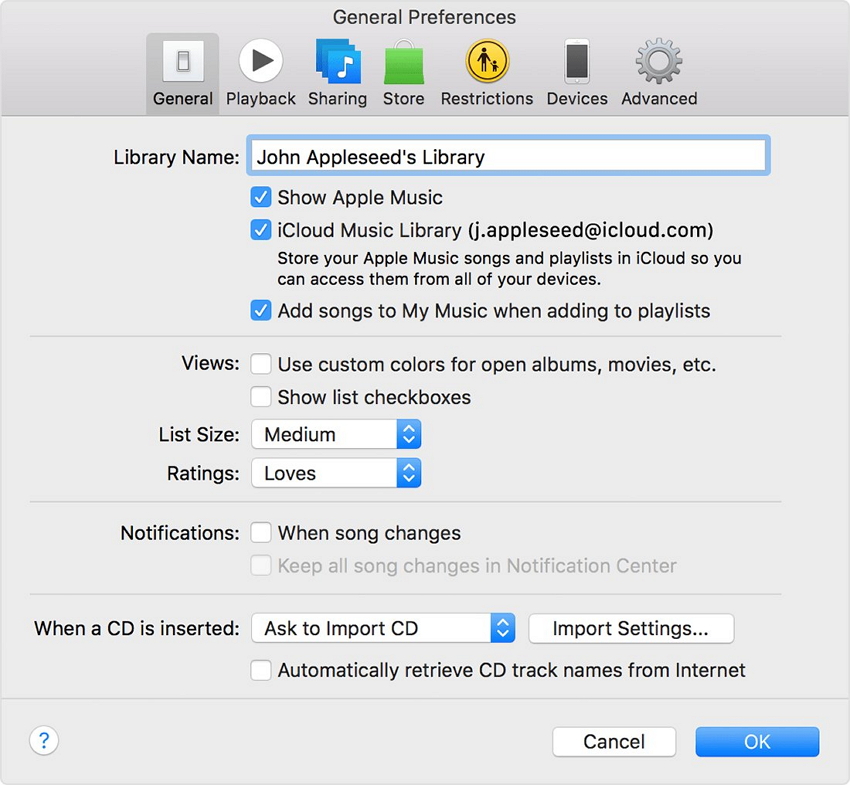Open the Sharing preferences music icon
The image size is (850, 785).
tap(337, 62)
